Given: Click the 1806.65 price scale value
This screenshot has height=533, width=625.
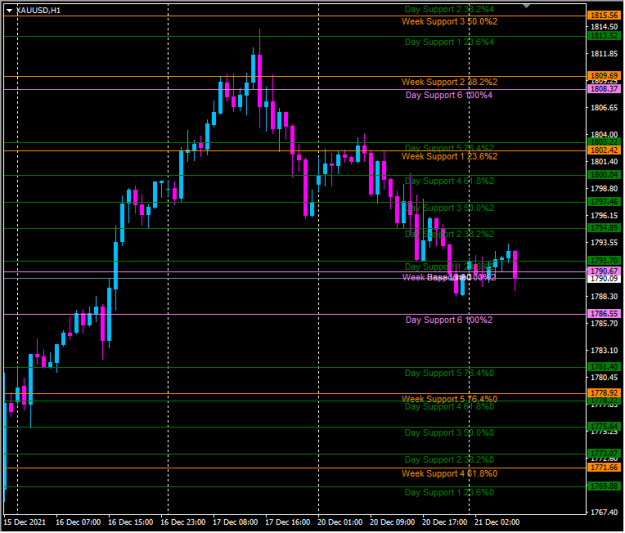Looking at the screenshot, I should (x=604, y=108).
